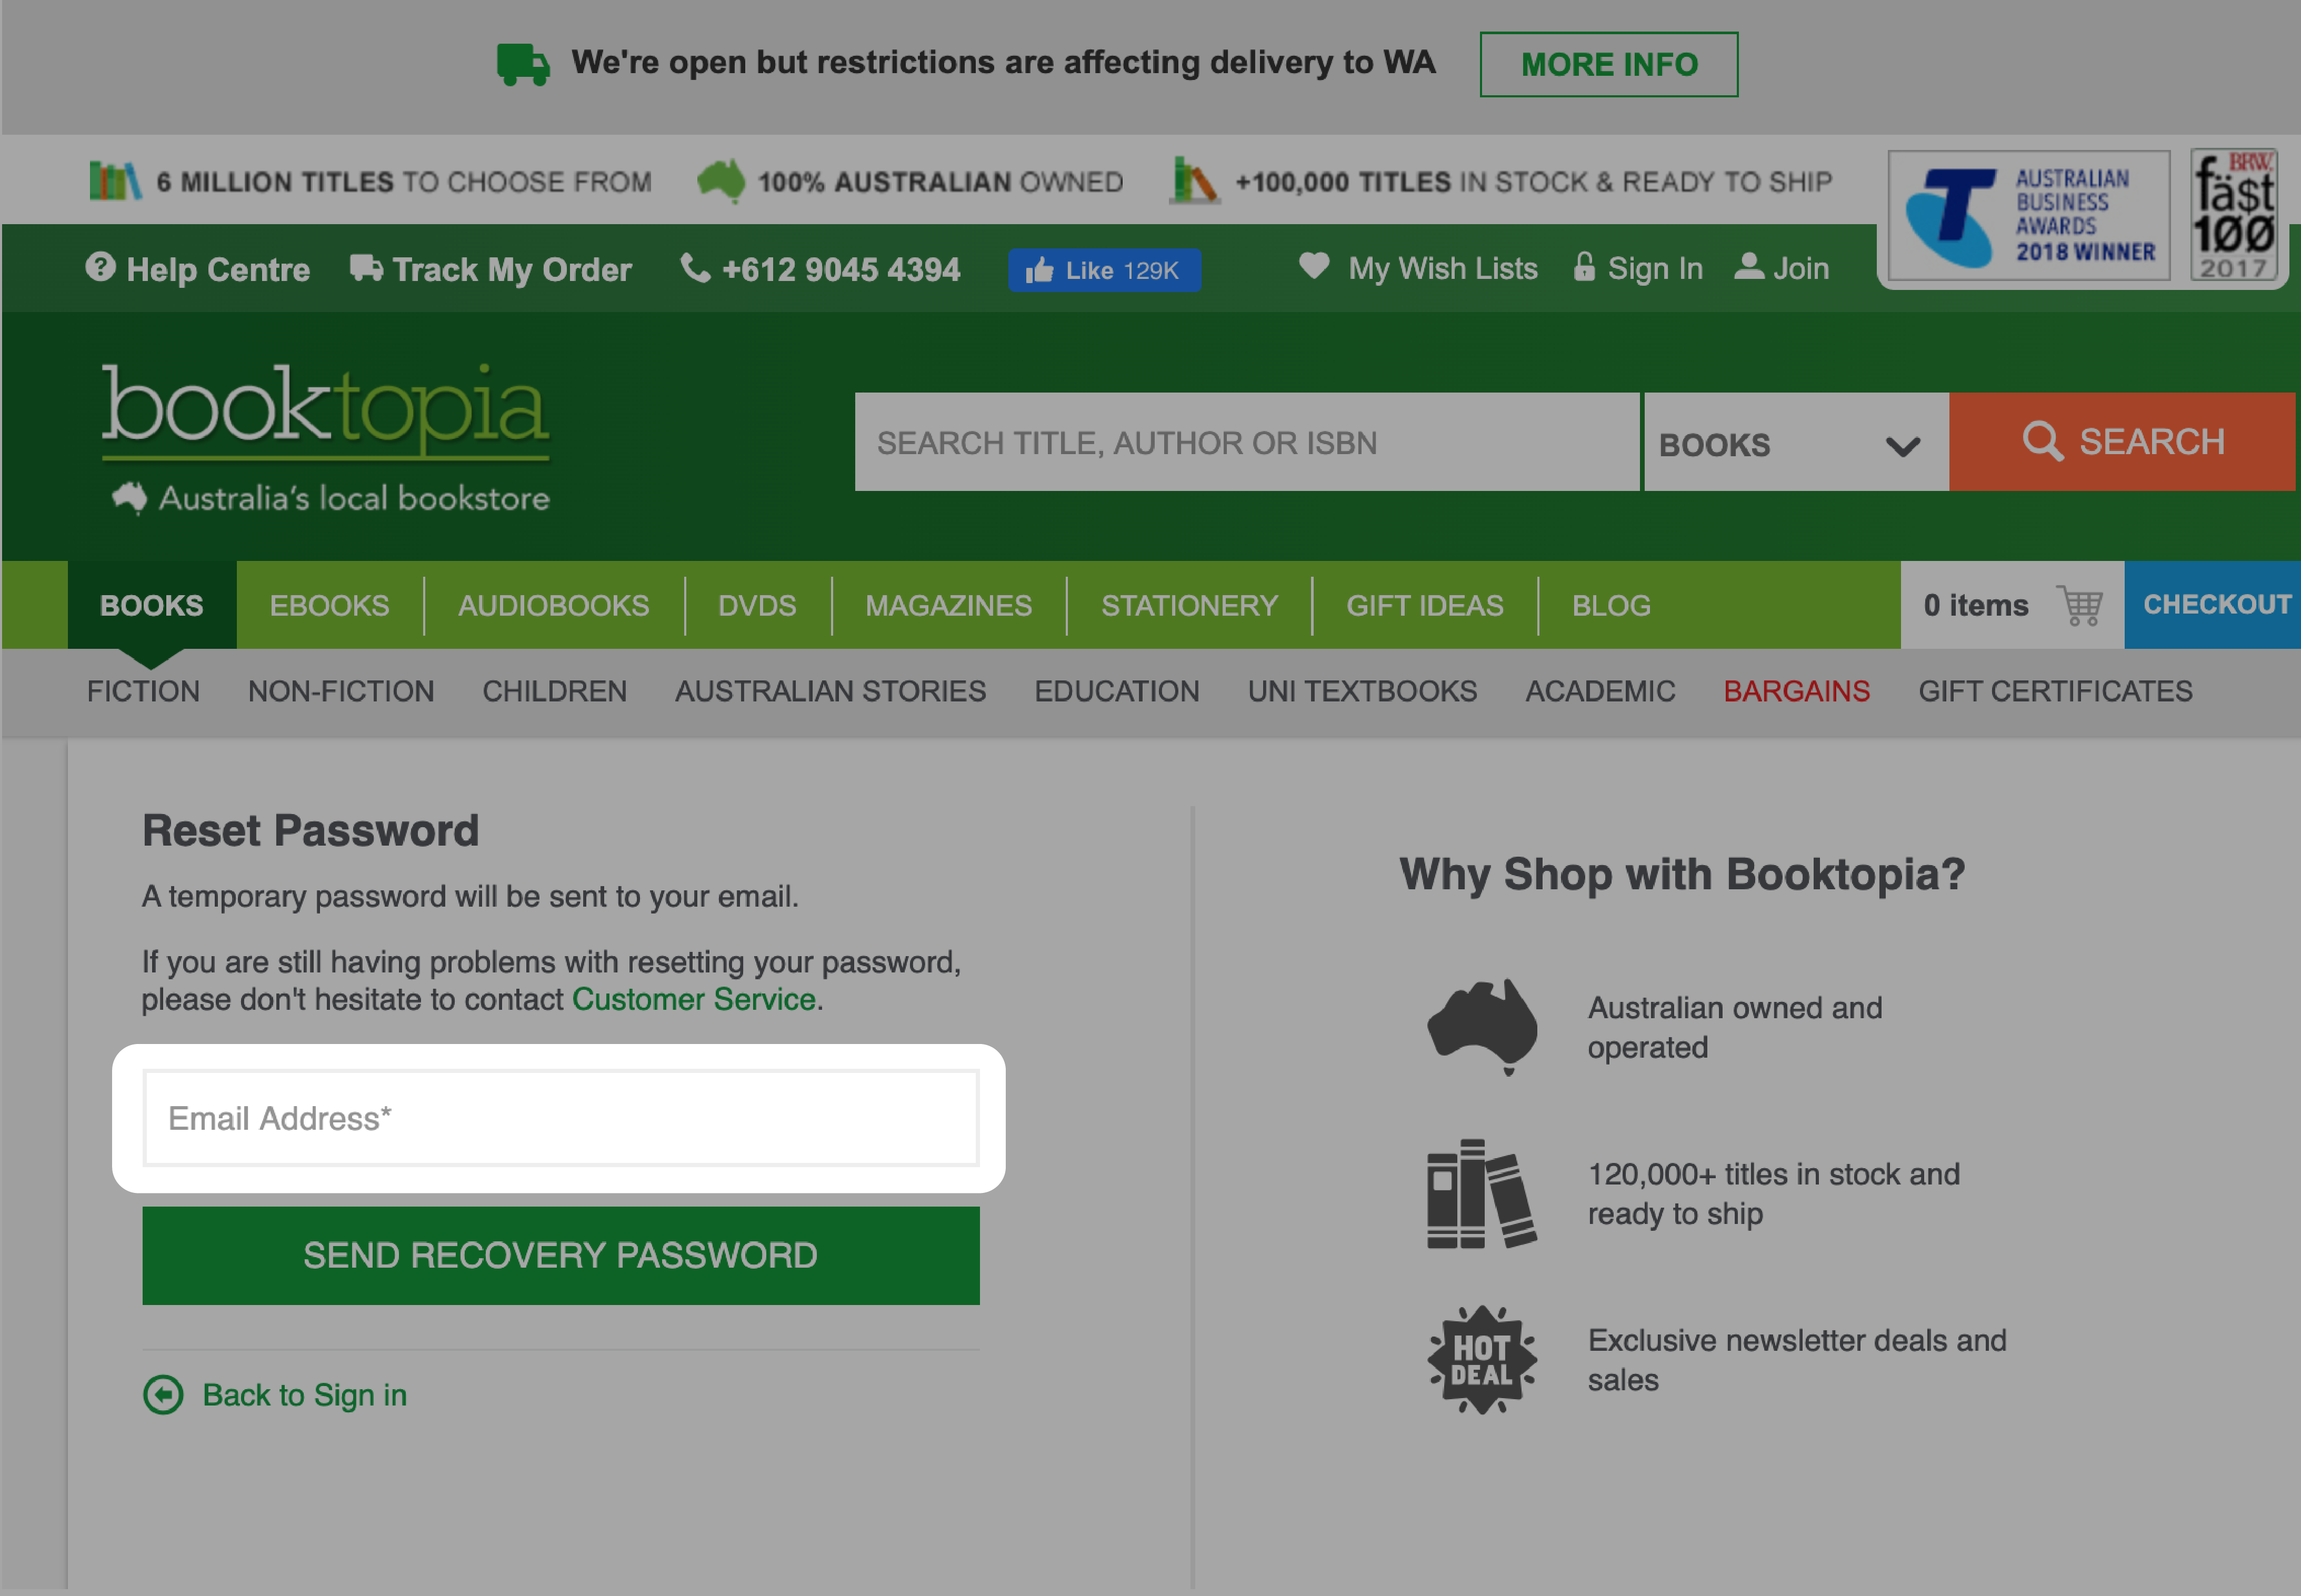2301x1596 pixels.
Task: Open the NON-FICTION category
Action: coord(341,691)
